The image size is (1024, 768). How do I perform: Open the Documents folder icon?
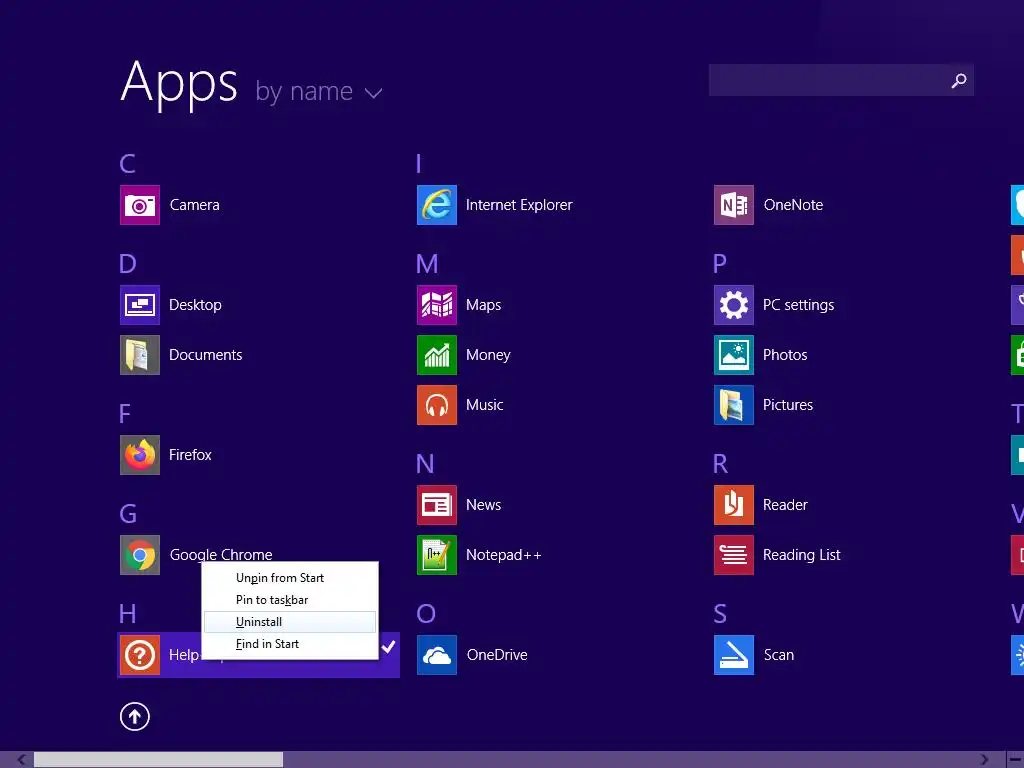pos(140,355)
